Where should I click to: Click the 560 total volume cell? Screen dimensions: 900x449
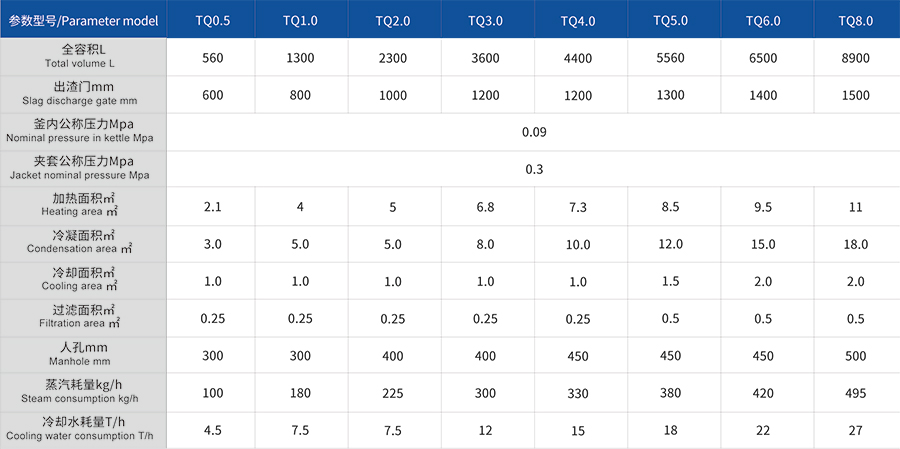(x=212, y=58)
